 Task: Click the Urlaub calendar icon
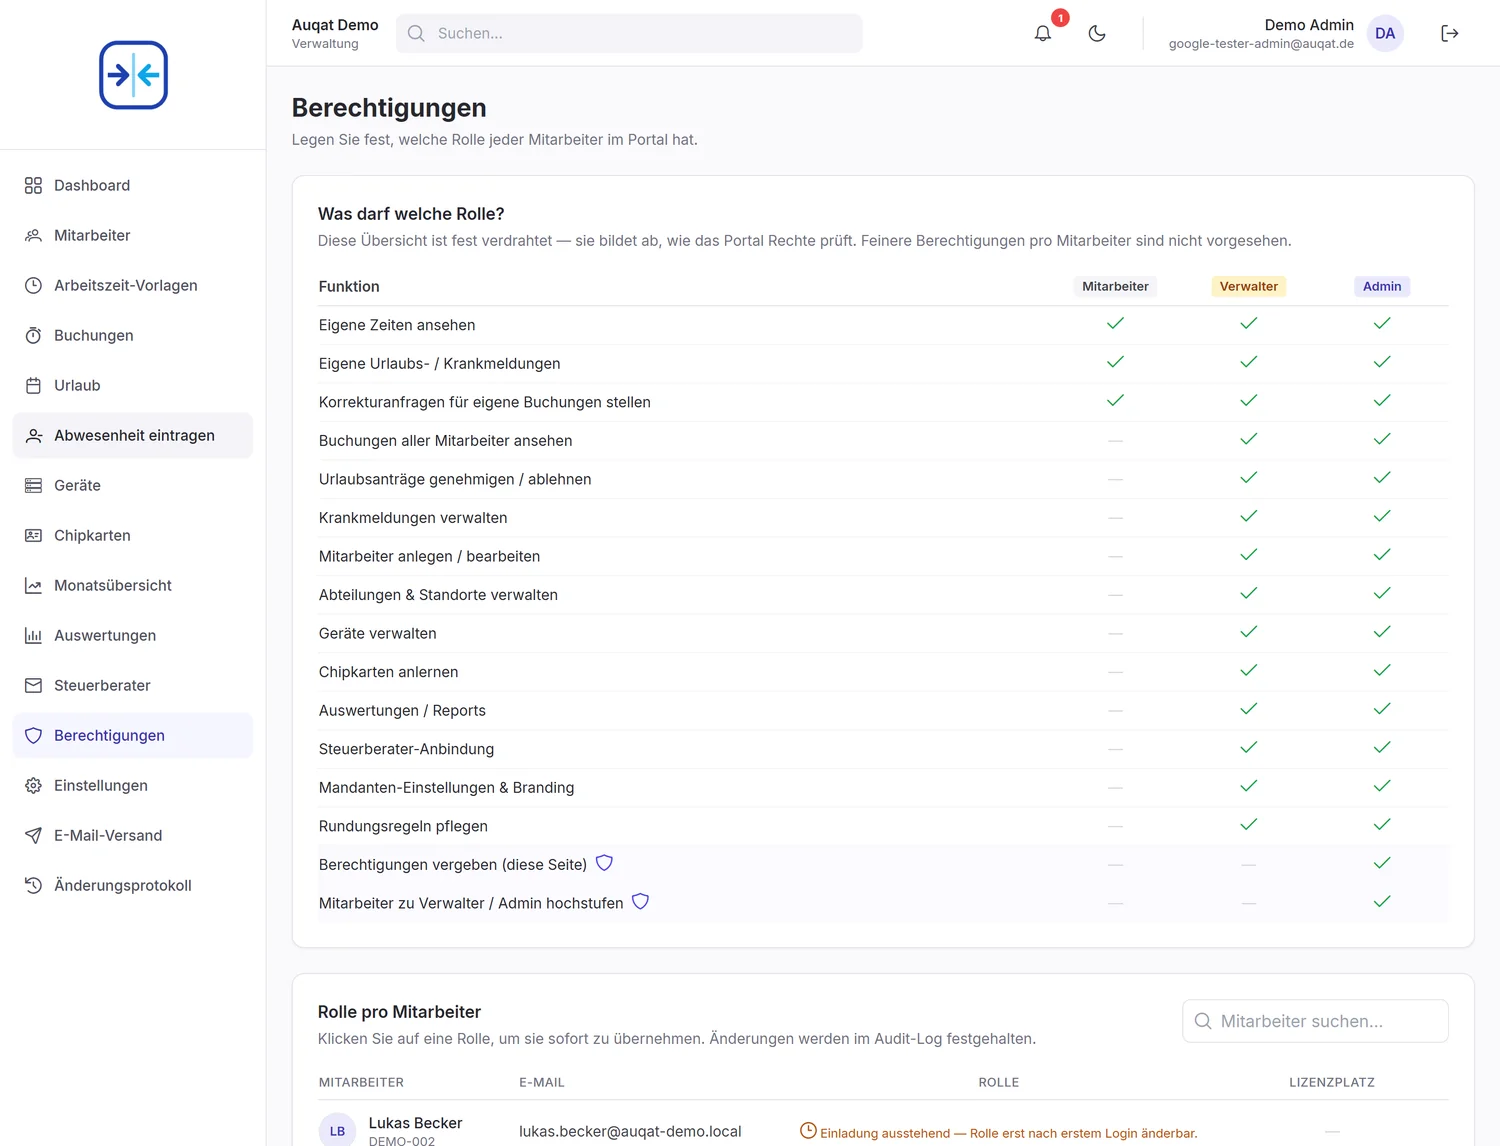pyautogui.click(x=33, y=385)
